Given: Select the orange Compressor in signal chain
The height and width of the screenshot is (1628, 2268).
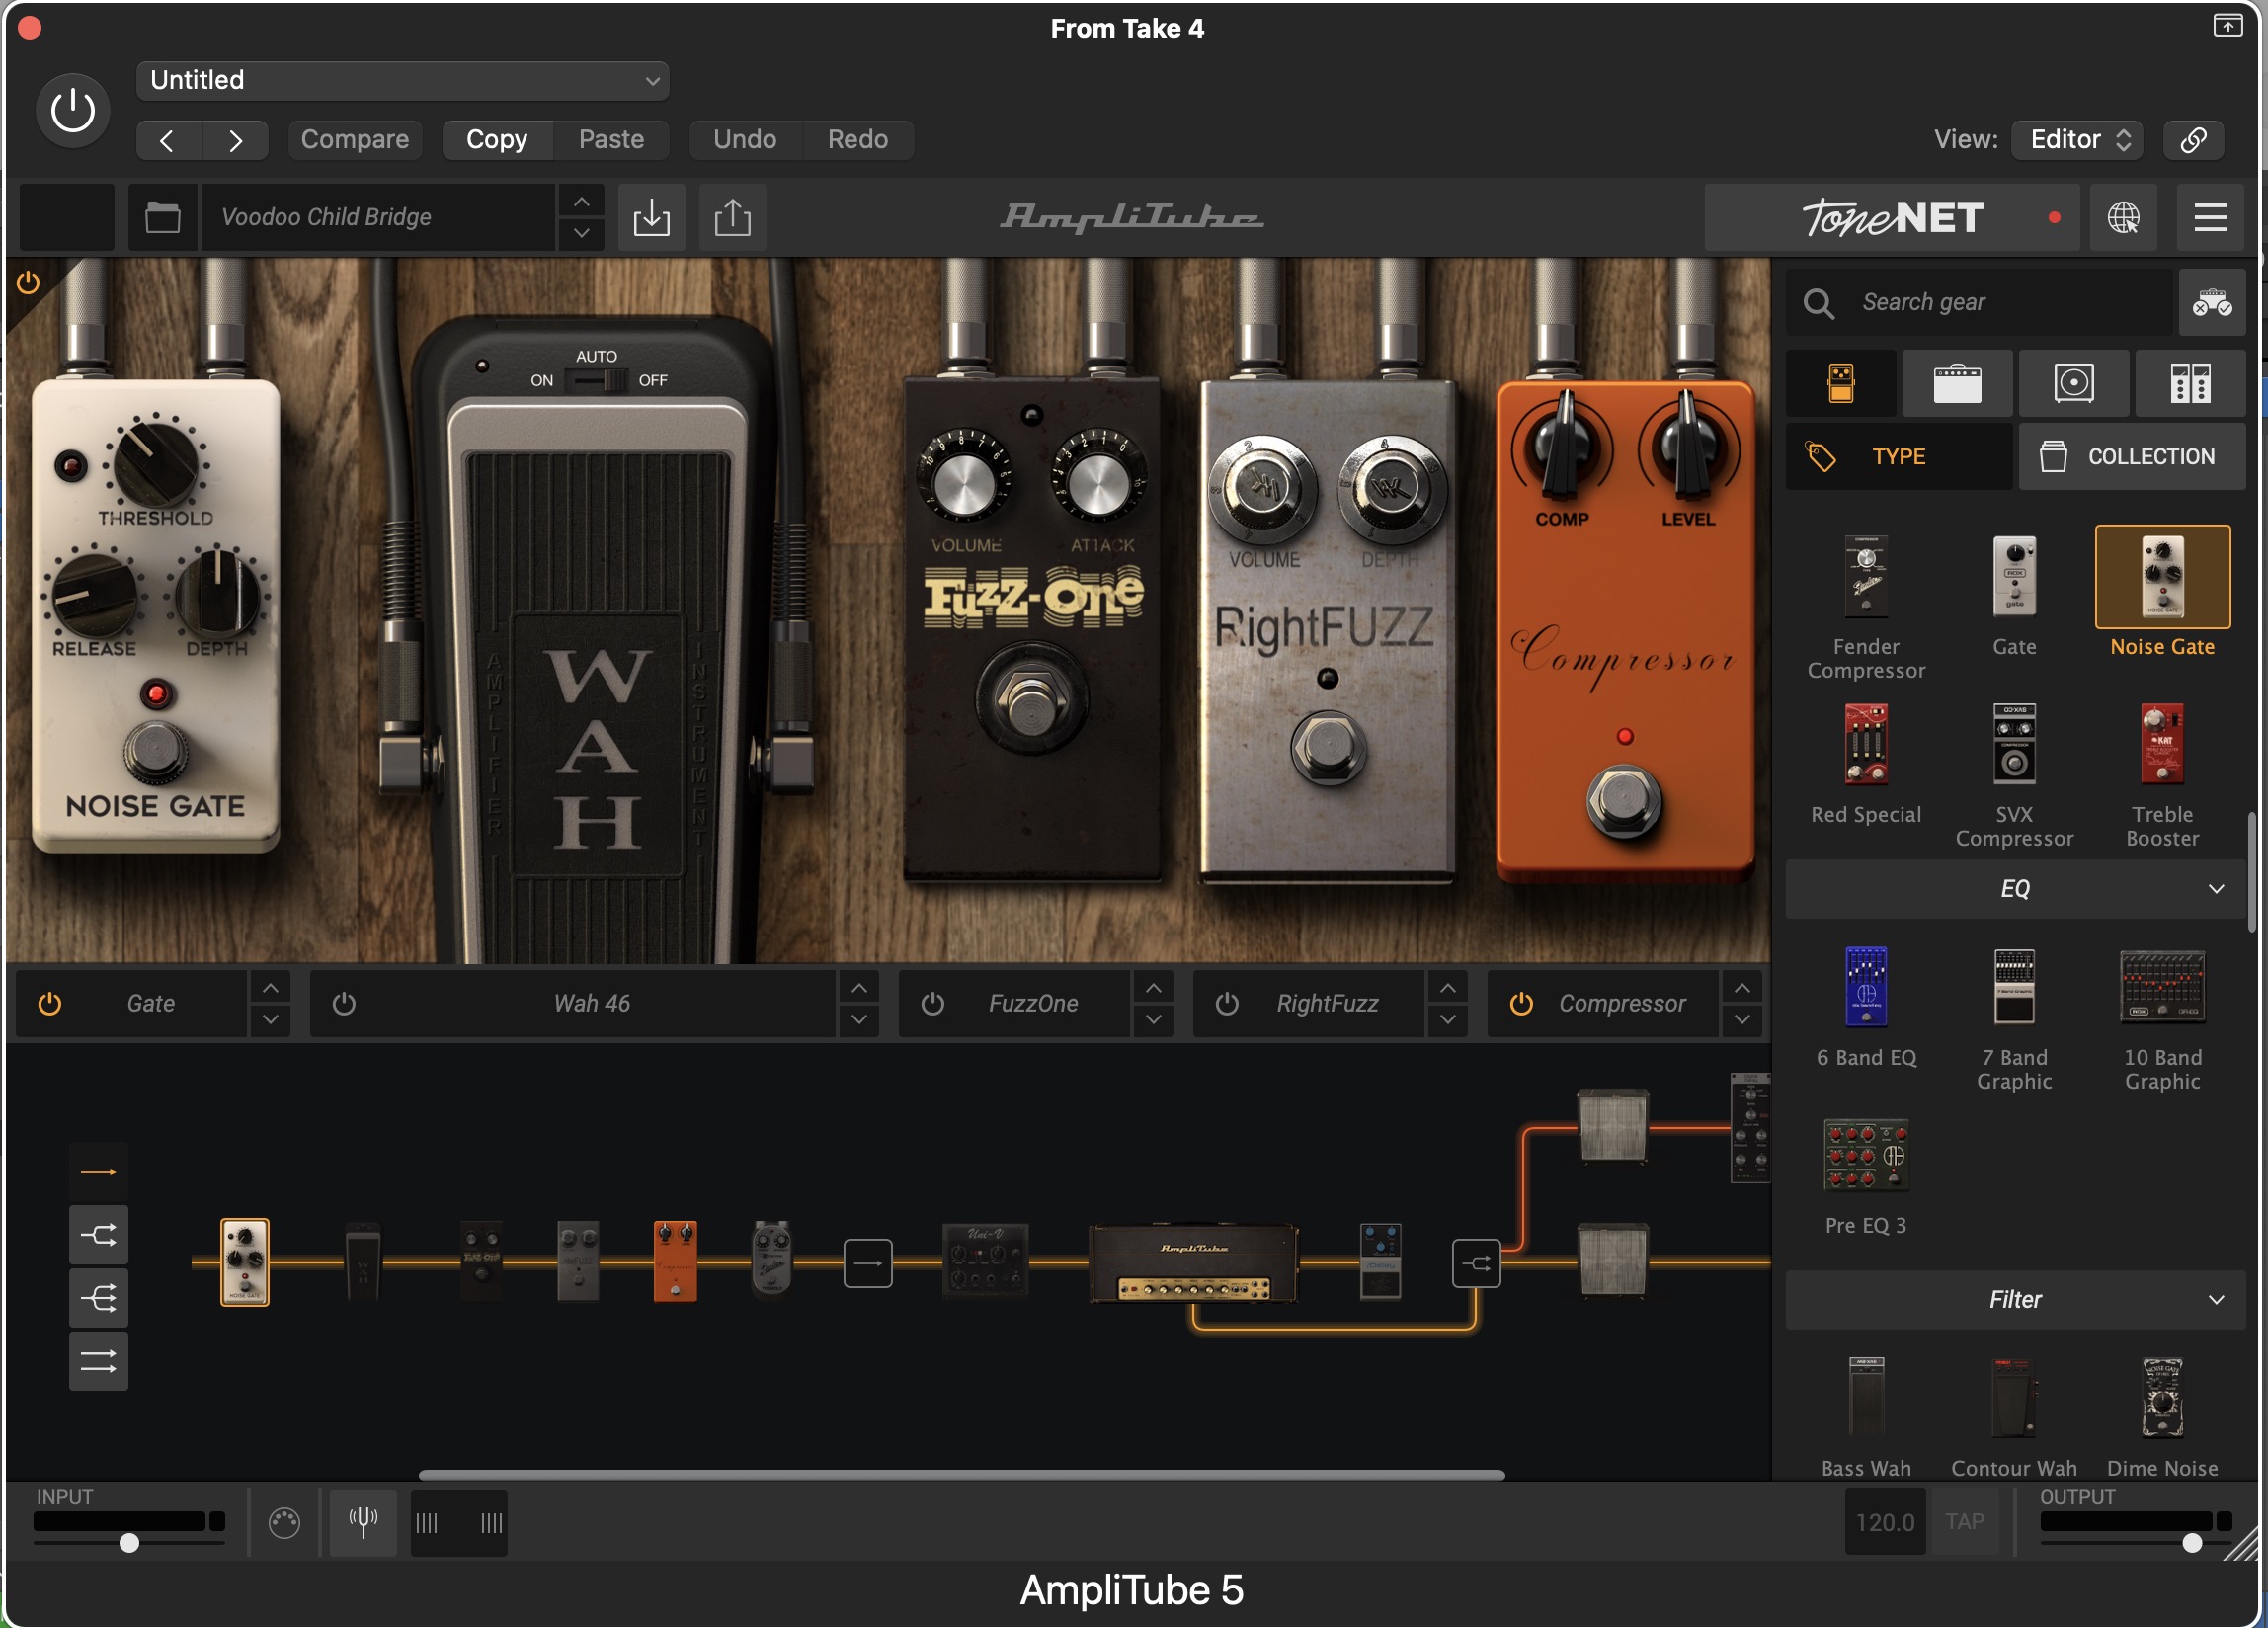Looking at the screenshot, I should (675, 1261).
